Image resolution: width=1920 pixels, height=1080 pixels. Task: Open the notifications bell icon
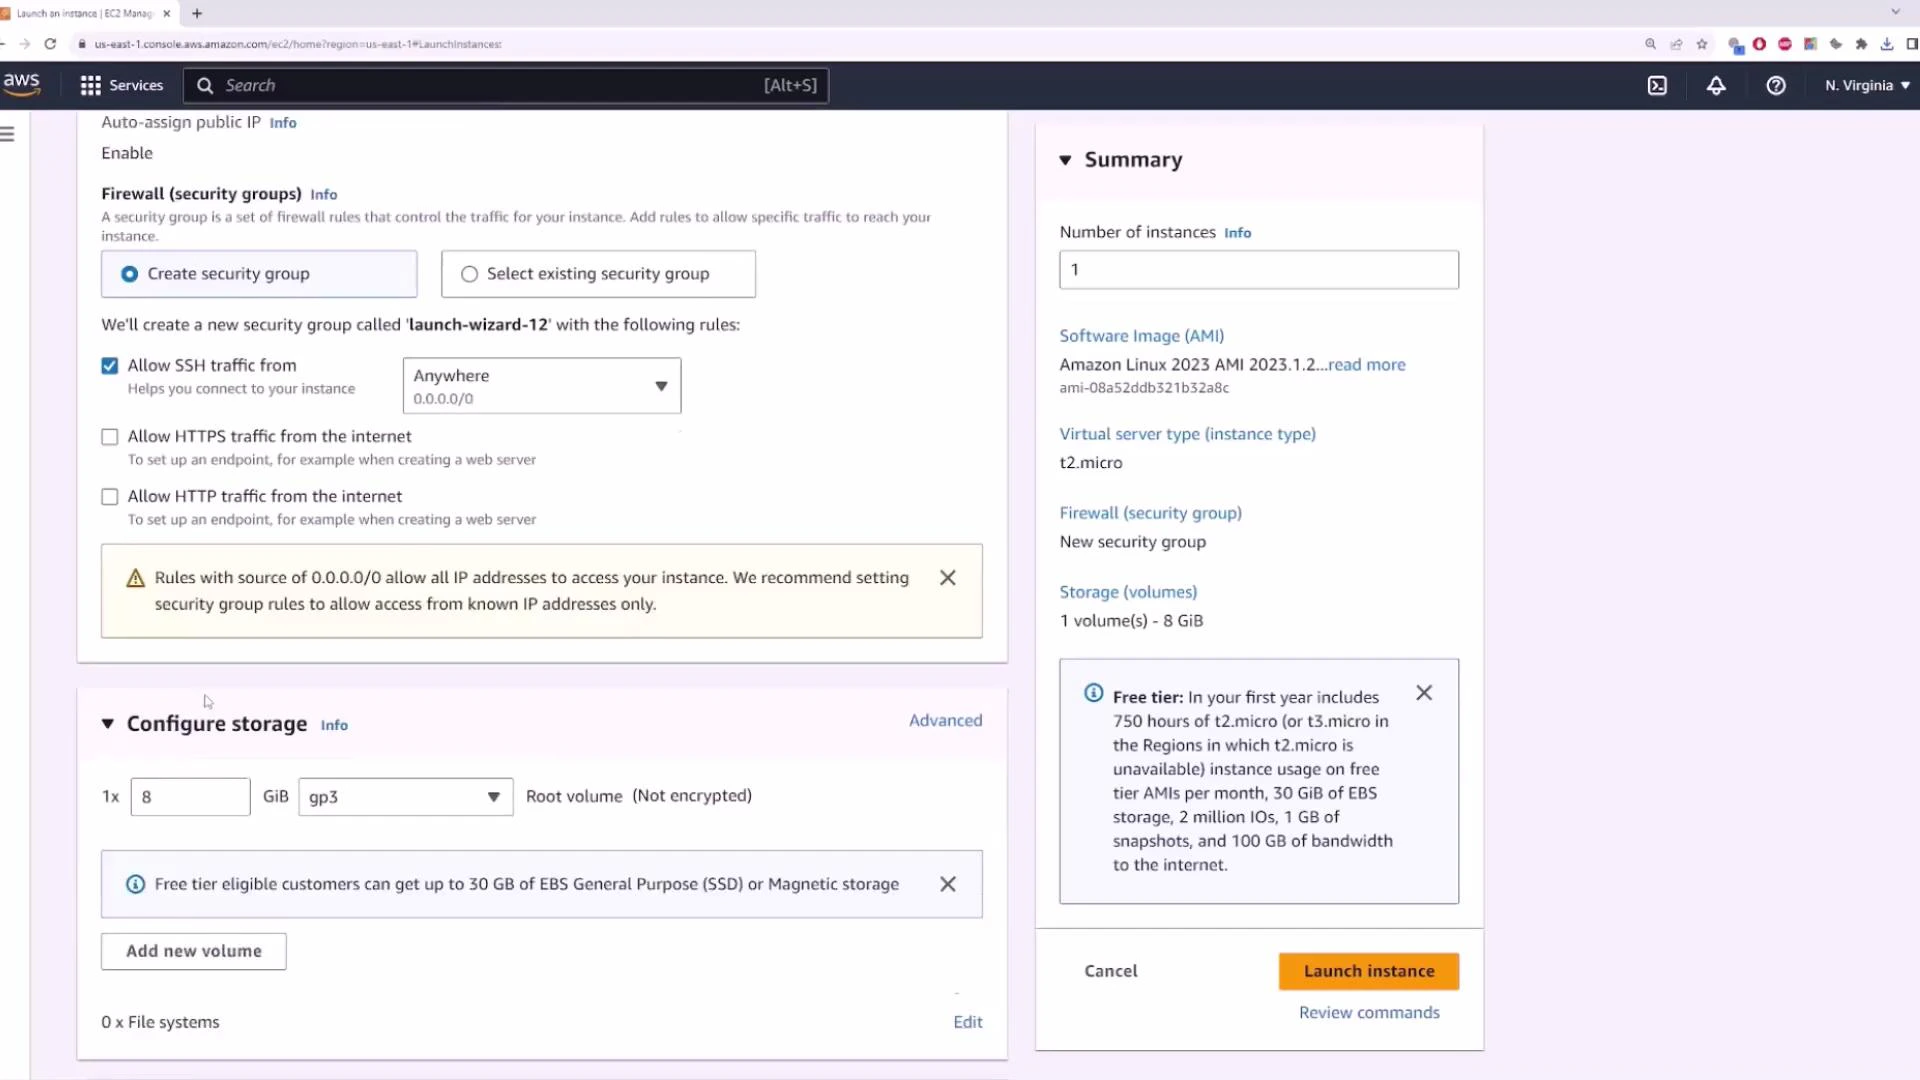pos(1716,85)
